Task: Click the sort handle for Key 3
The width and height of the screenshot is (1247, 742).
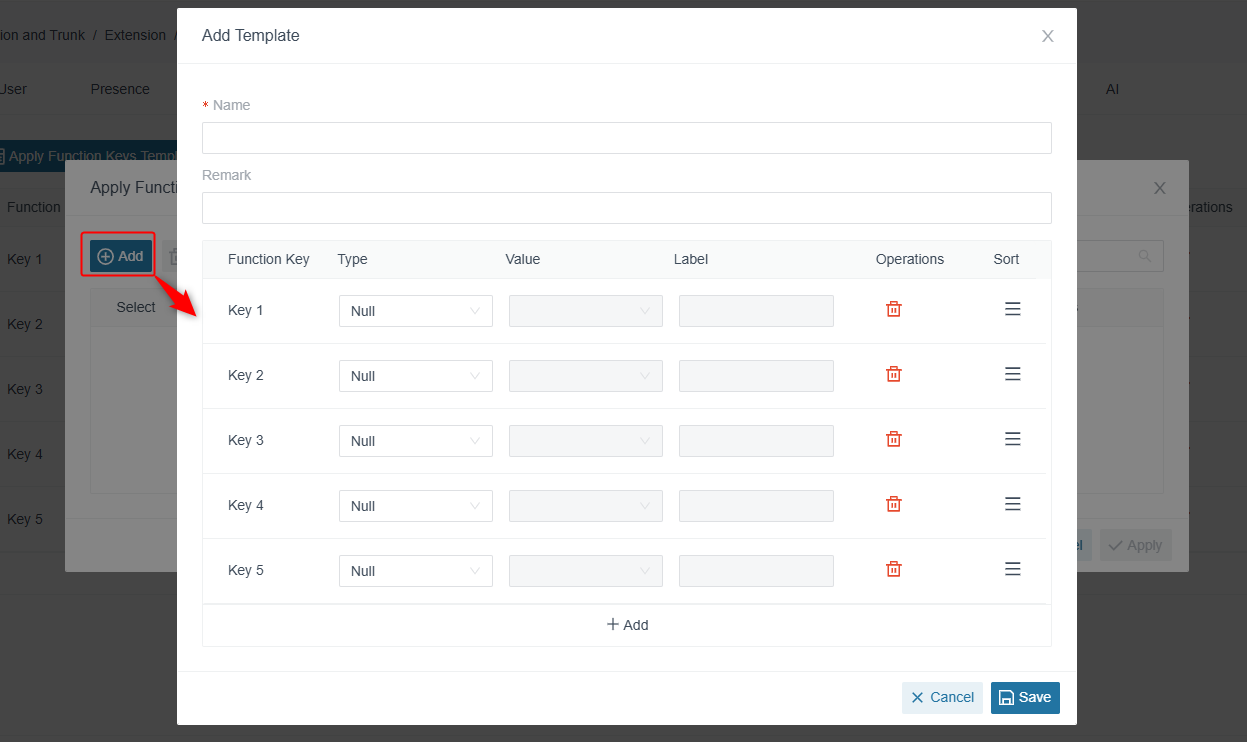Action: click(1012, 439)
